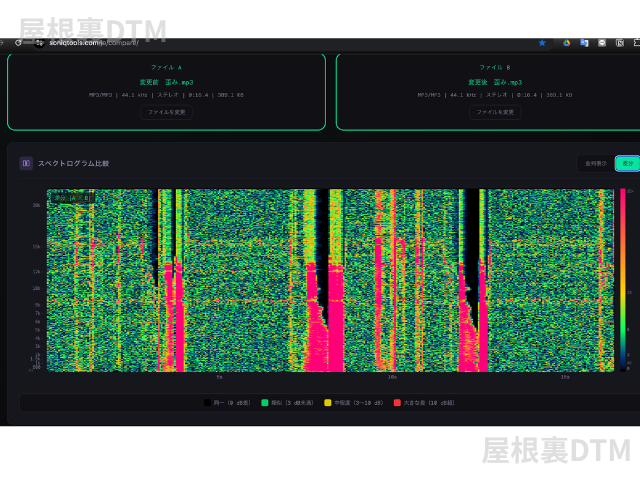Click the yellow 中程度 legend swatch
The height and width of the screenshot is (480, 640).
(327, 403)
